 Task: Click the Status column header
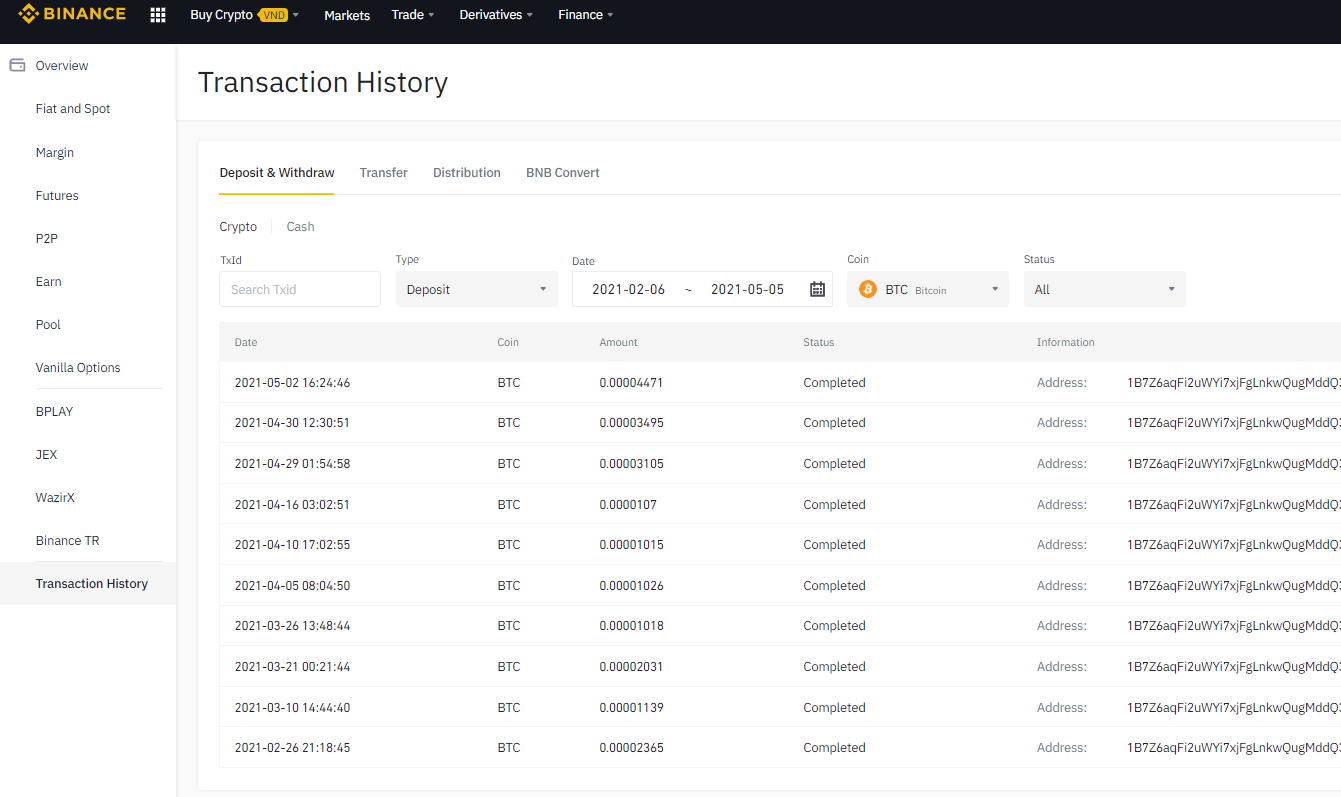[819, 342]
